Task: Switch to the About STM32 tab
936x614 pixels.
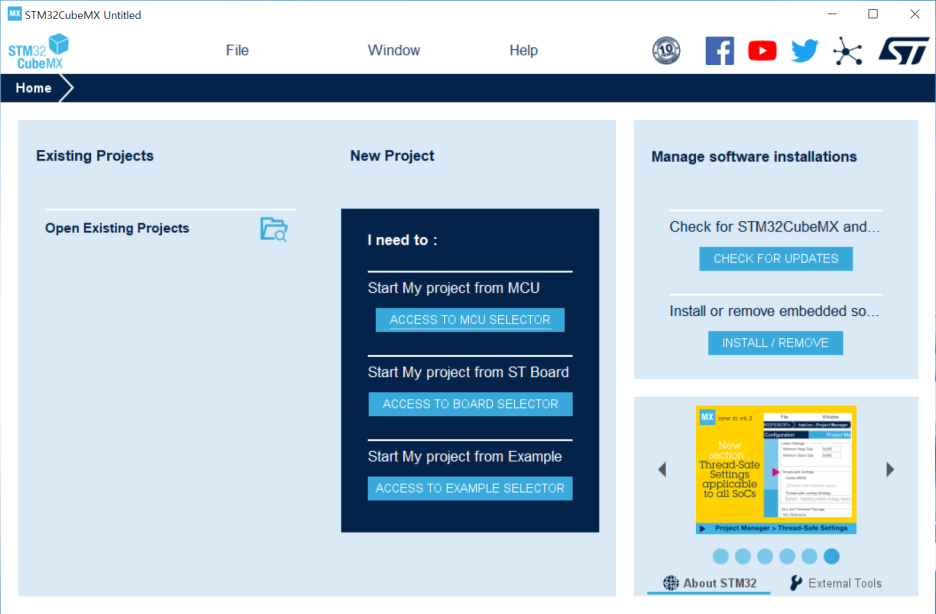Action: pyautogui.click(x=709, y=583)
